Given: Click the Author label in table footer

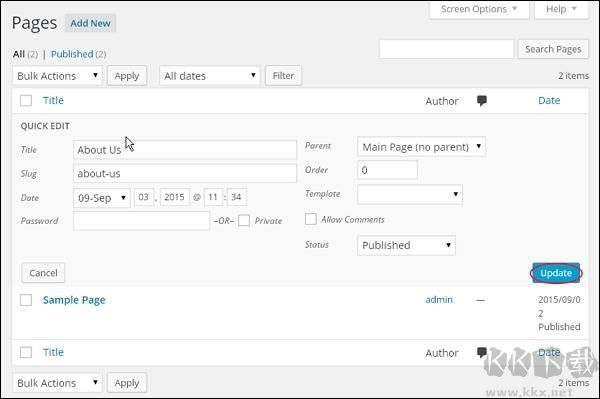Looking at the screenshot, I should [x=442, y=353].
